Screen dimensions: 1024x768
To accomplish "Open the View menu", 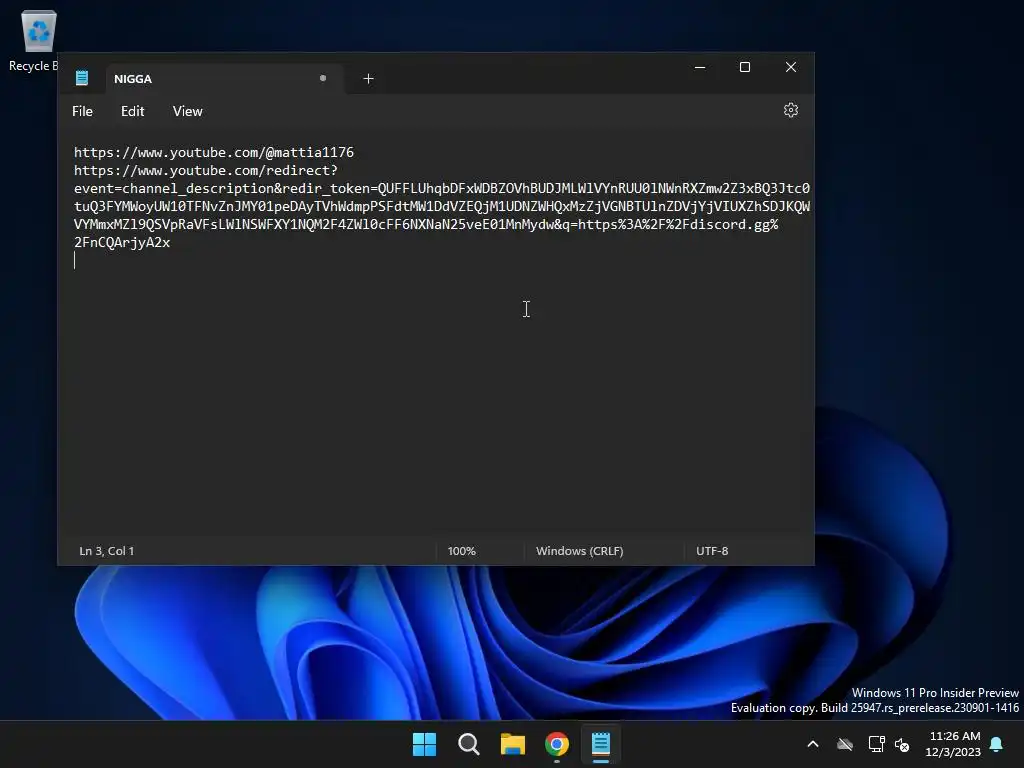I will [187, 111].
